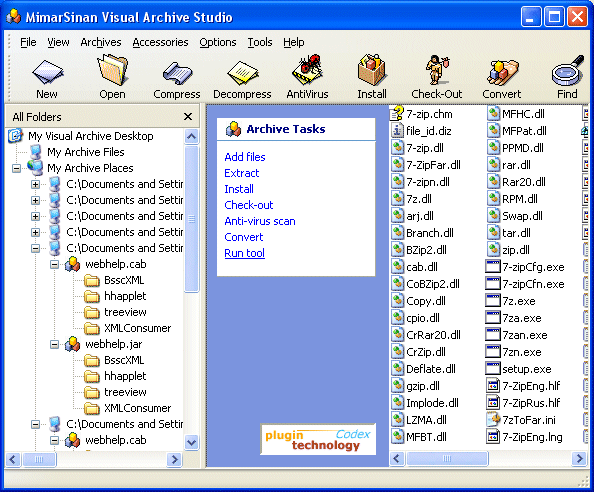This screenshot has height=492, width=594.
Task: Open the Tools menu
Action: [x=260, y=42]
